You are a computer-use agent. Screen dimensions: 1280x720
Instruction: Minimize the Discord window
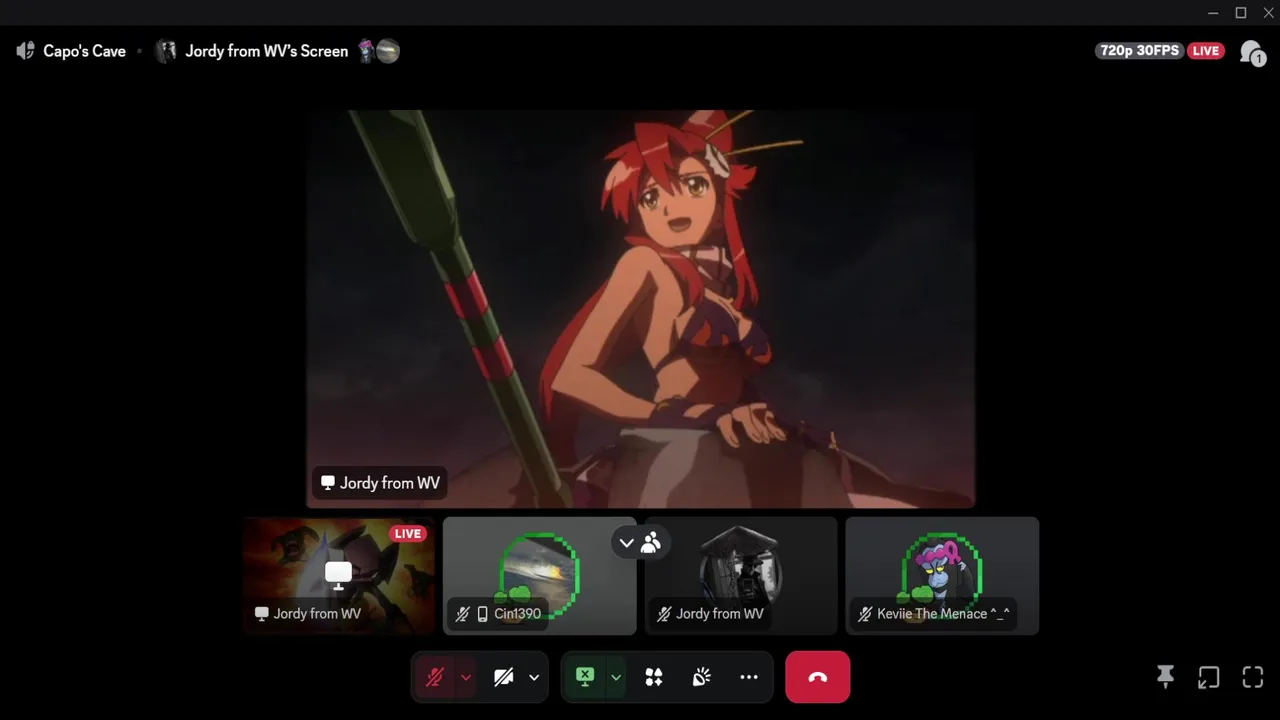pos(1213,13)
